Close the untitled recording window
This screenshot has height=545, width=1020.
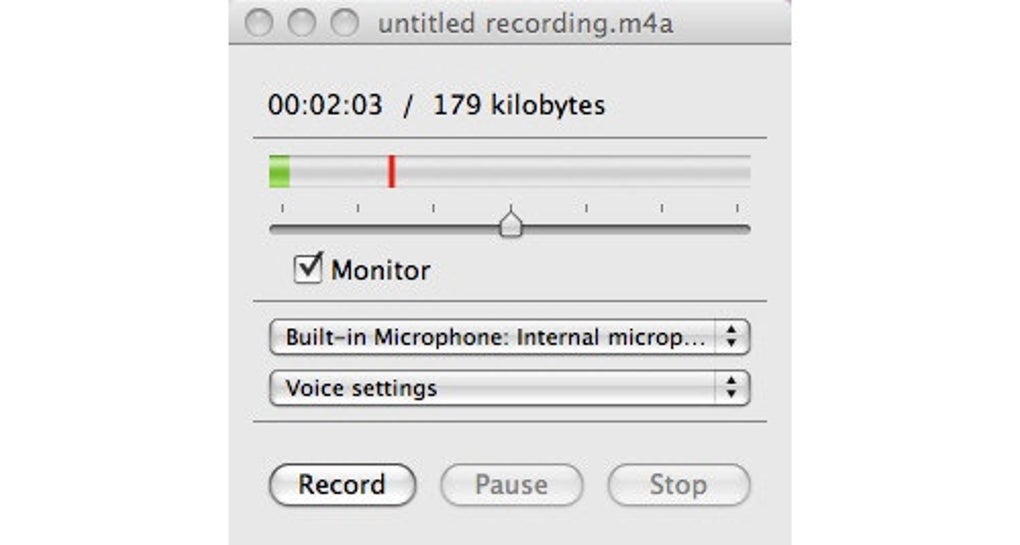click(x=259, y=23)
